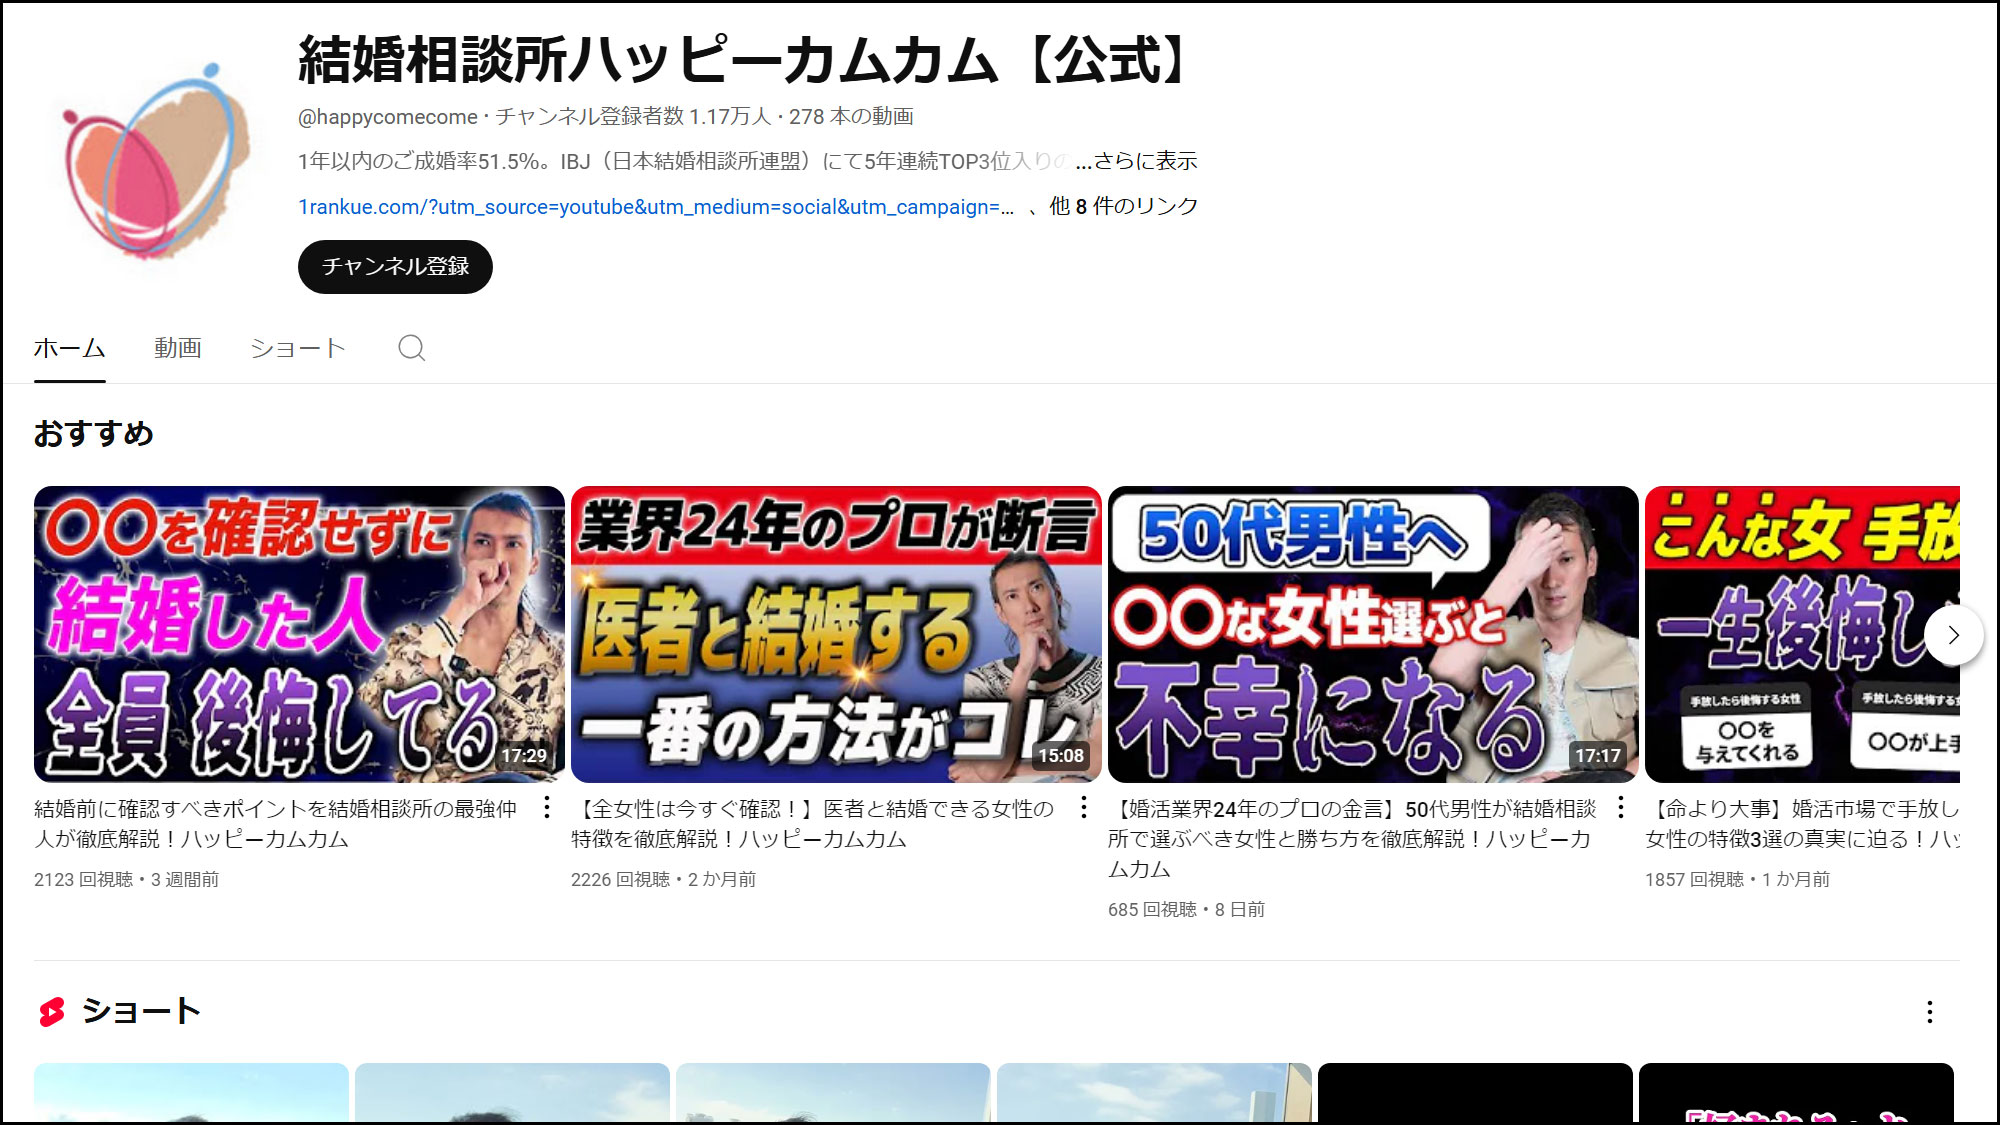This screenshot has width=2000, height=1125.
Task: Open the channel search magnifier icon
Action: point(411,348)
